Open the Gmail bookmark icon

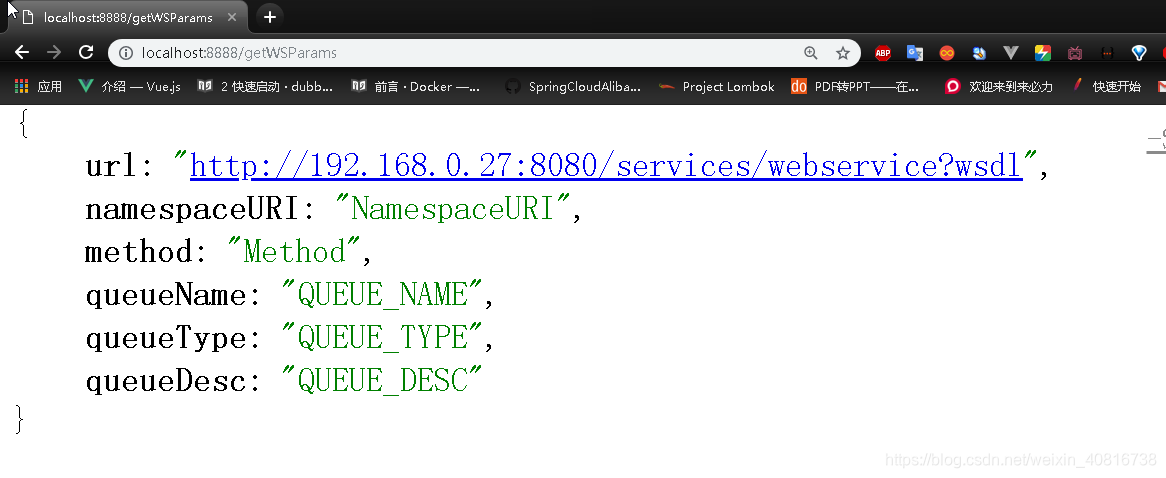[x=1161, y=86]
